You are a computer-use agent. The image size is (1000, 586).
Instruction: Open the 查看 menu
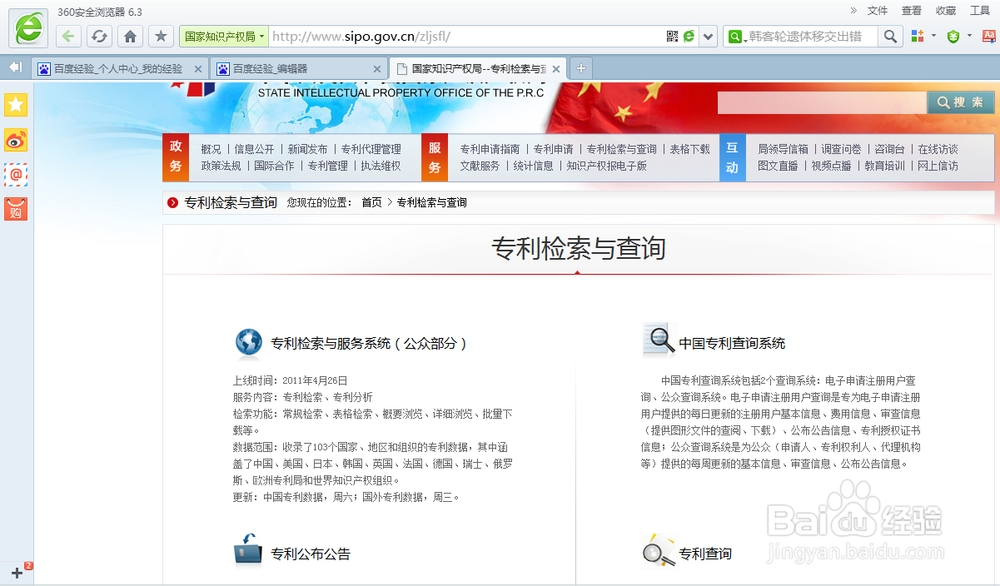(x=911, y=10)
